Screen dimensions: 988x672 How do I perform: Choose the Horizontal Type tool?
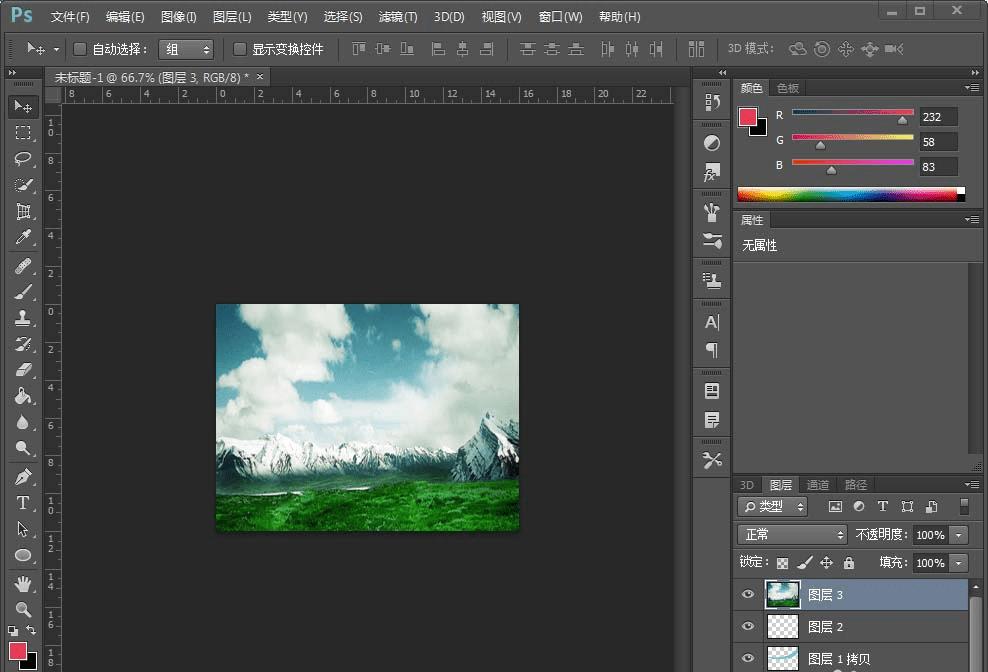23,502
